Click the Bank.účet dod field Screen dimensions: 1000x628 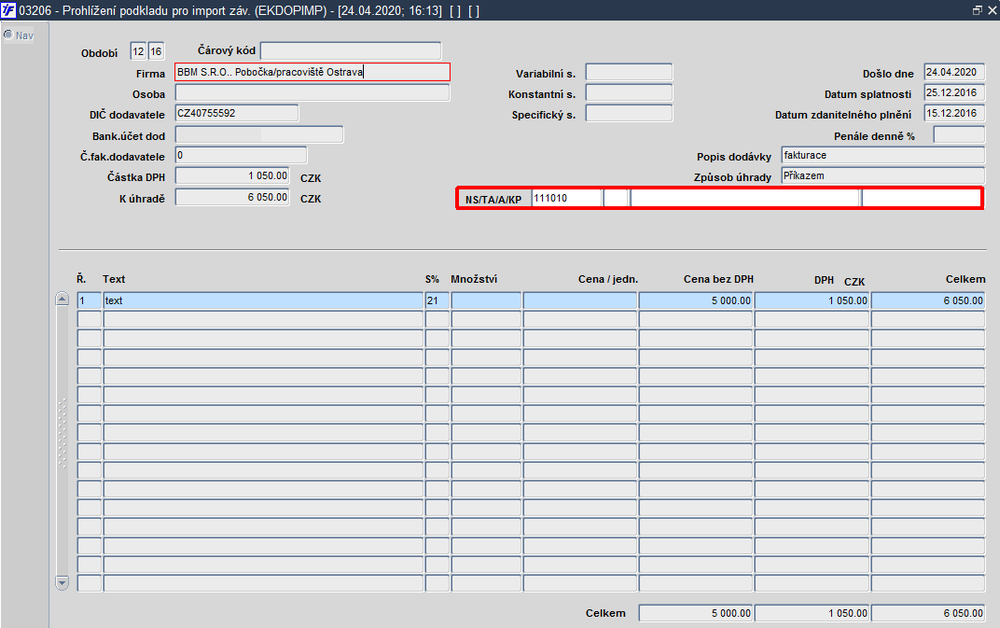[259, 135]
